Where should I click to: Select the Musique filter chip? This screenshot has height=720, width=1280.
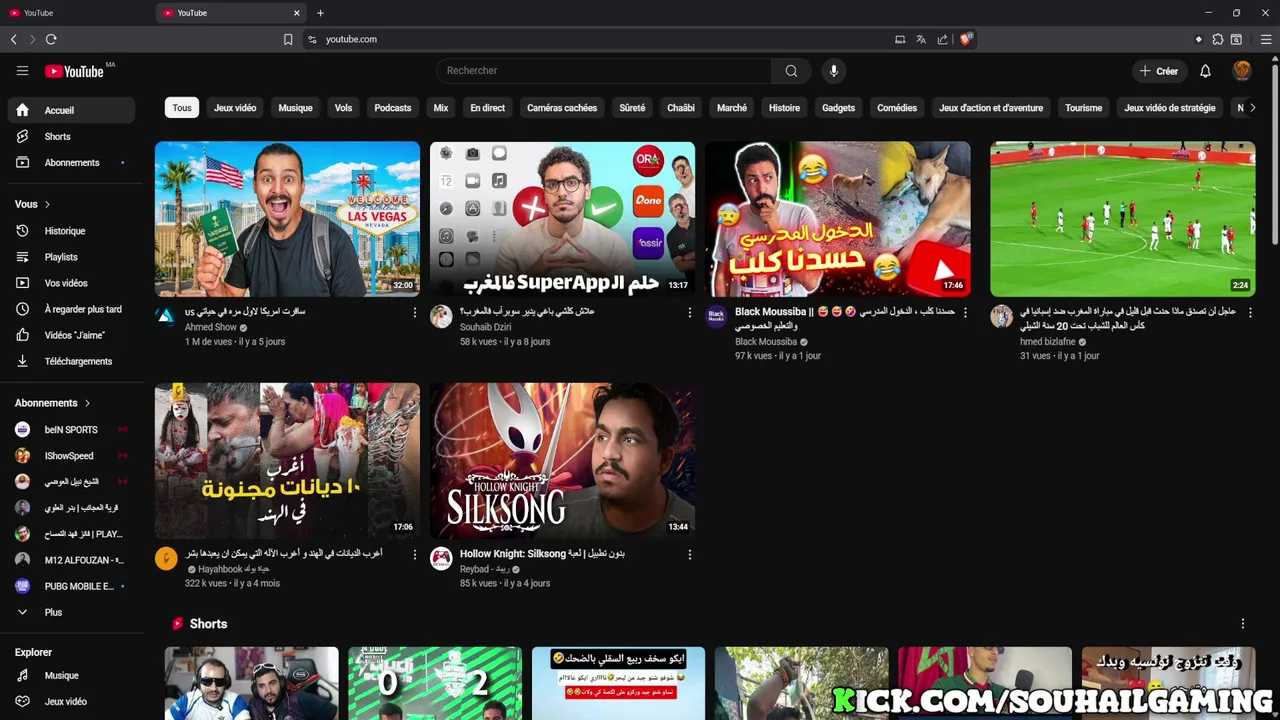click(295, 108)
